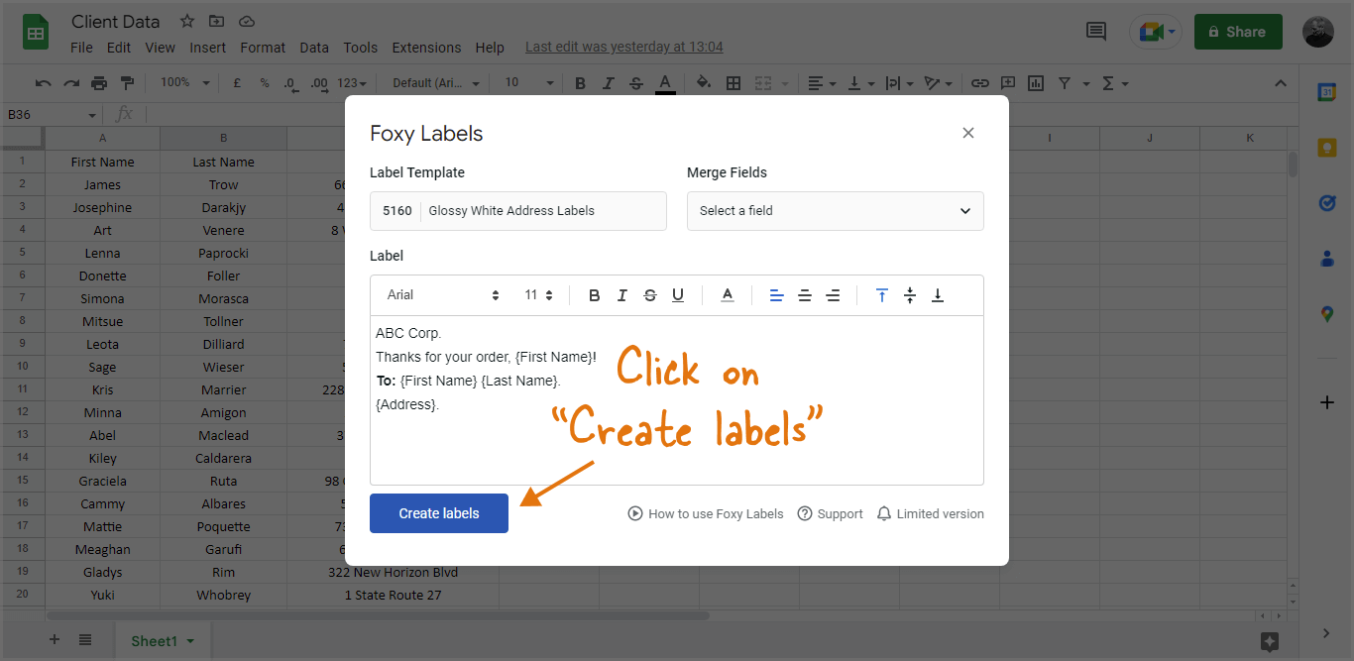Open Google Tasks in side panel
Viewport: 1354px width, 661px height.
1327,203
